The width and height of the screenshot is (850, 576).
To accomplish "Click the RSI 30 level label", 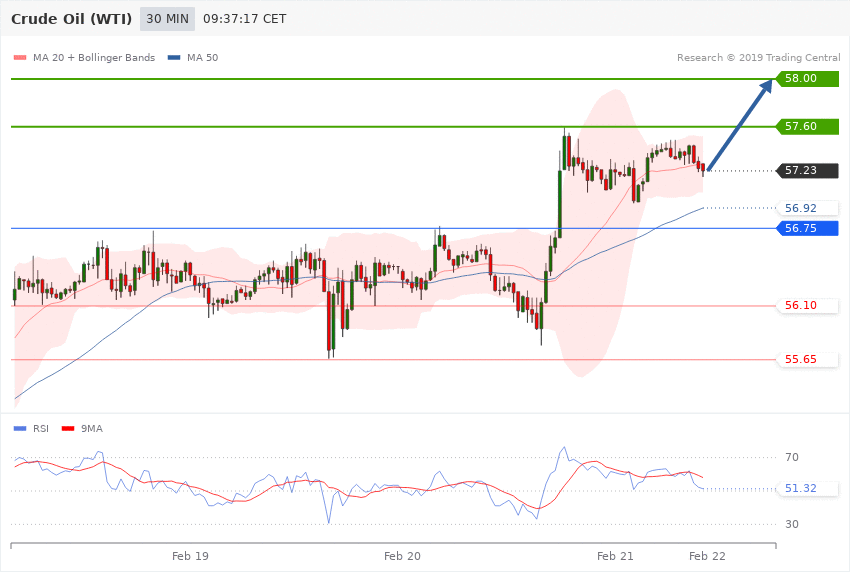I will click(792, 525).
